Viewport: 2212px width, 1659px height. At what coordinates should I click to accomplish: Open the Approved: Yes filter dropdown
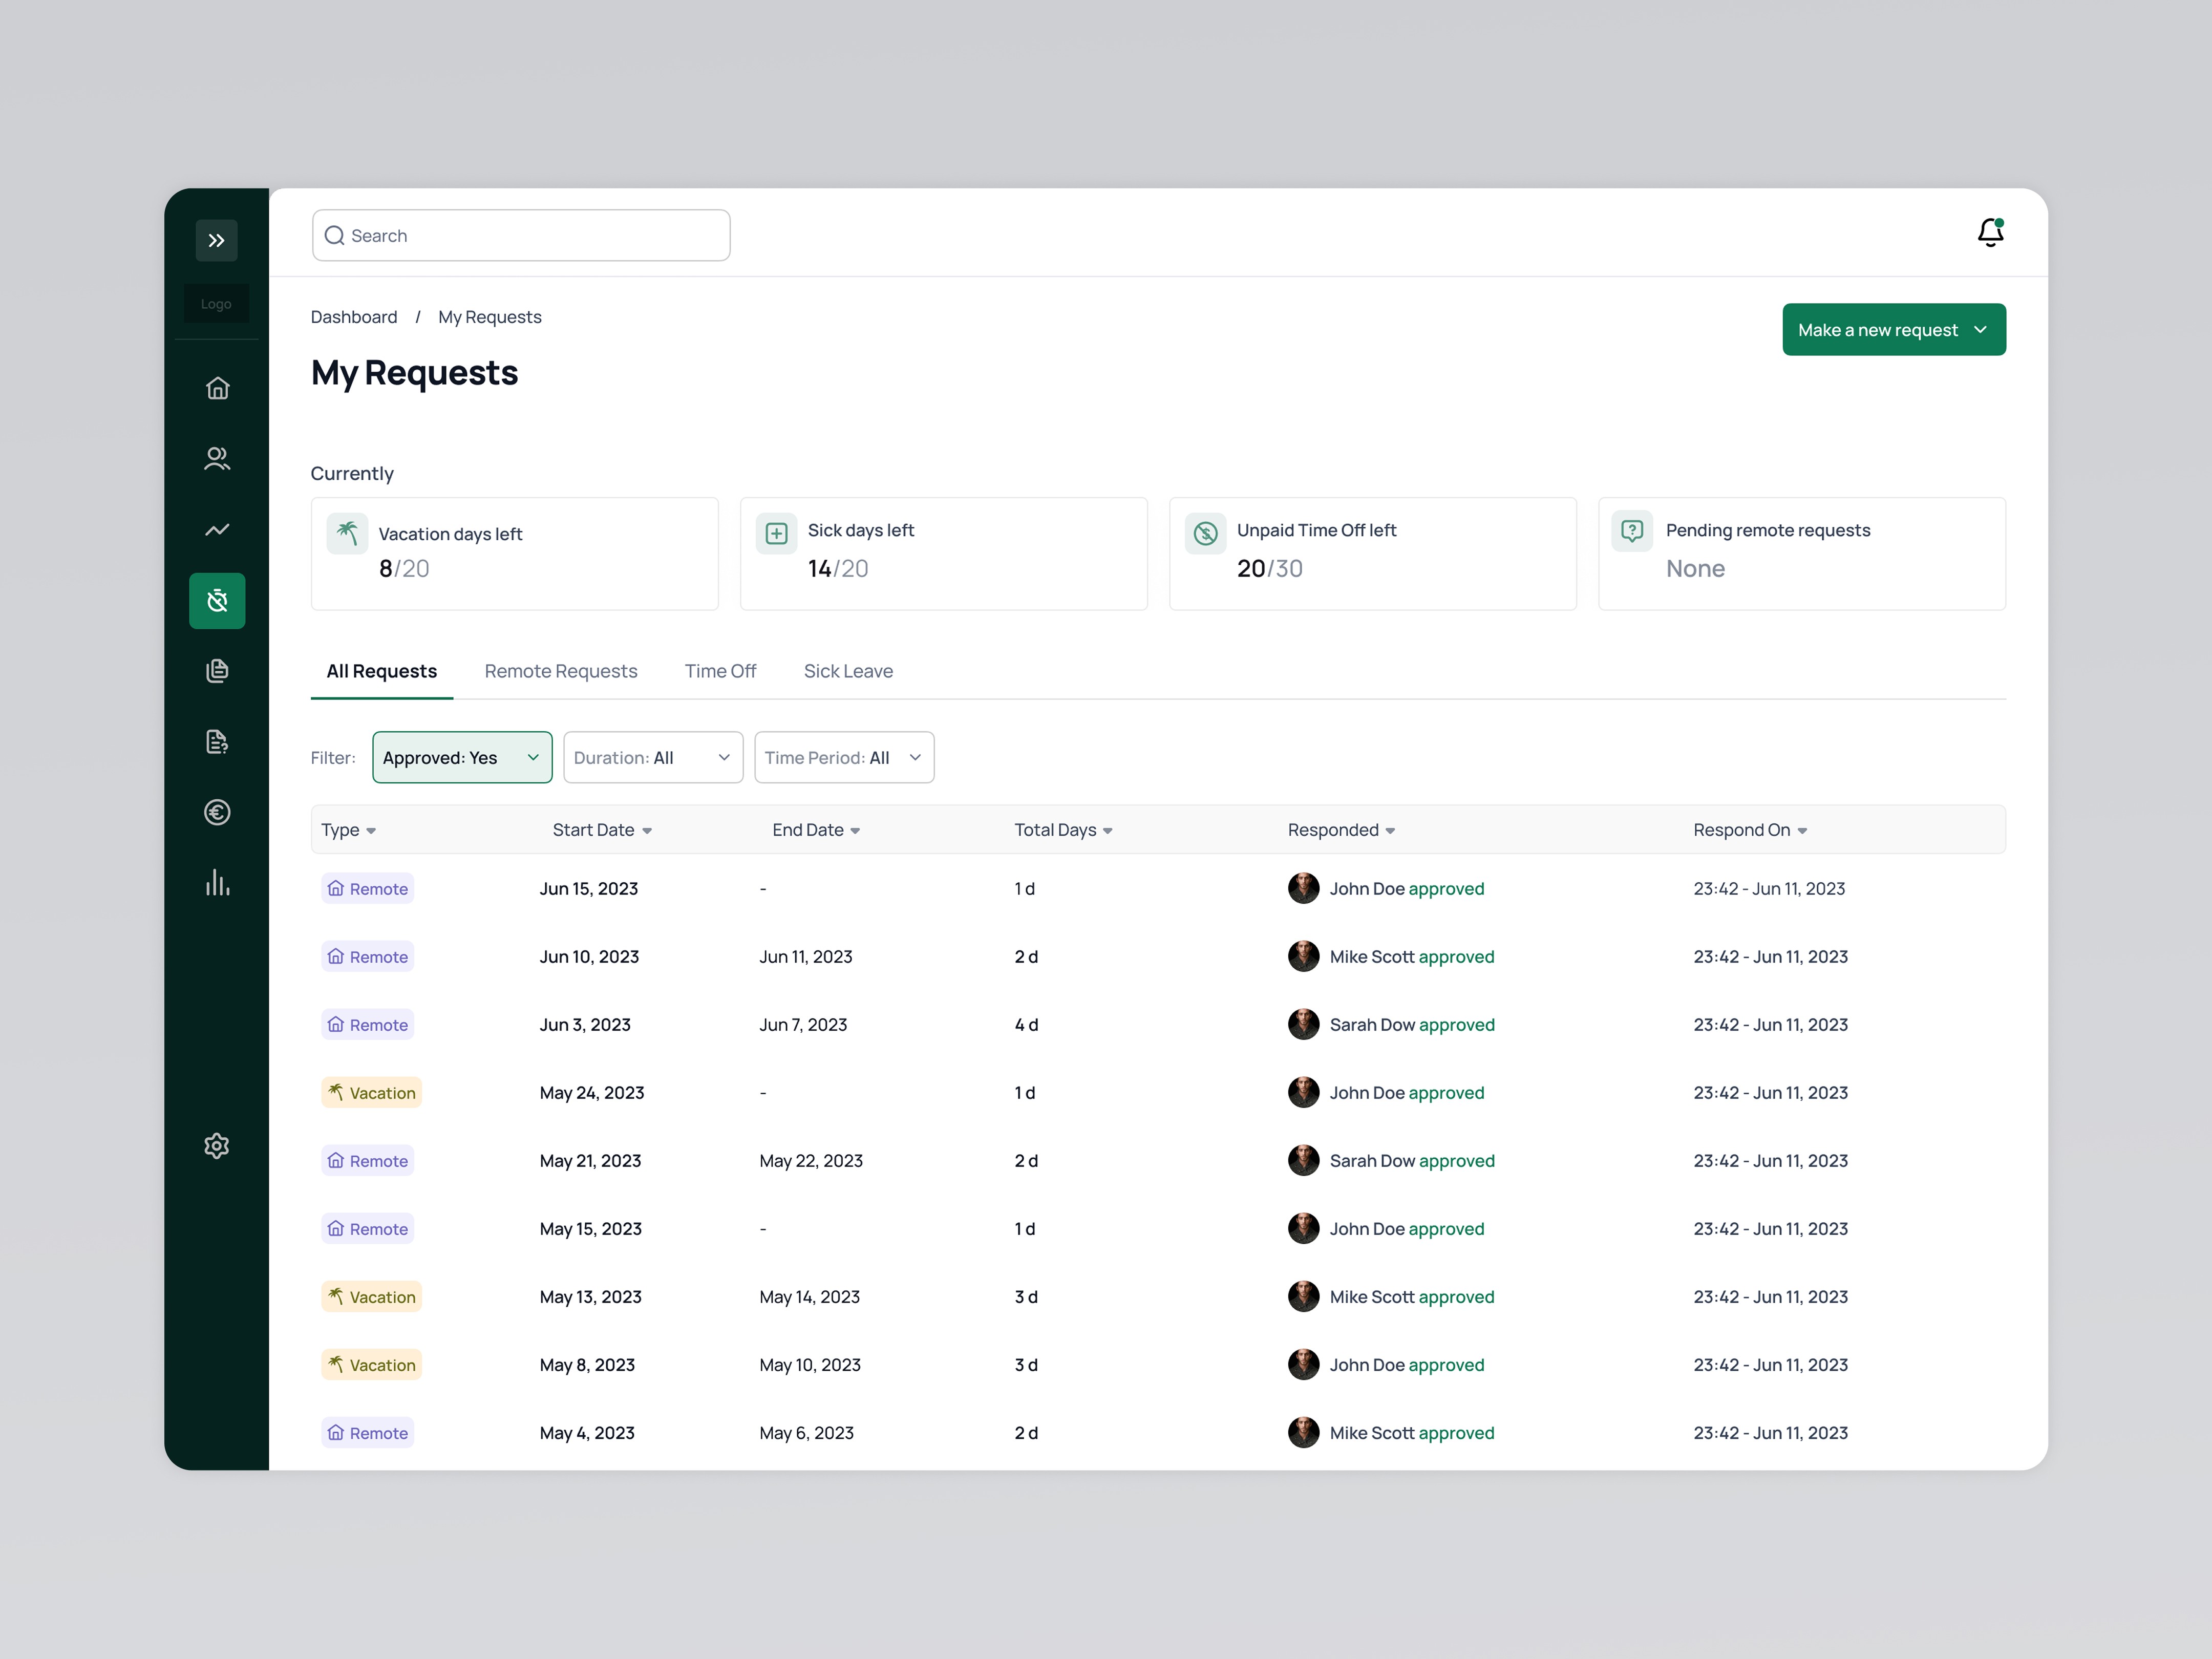pyautogui.click(x=462, y=758)
